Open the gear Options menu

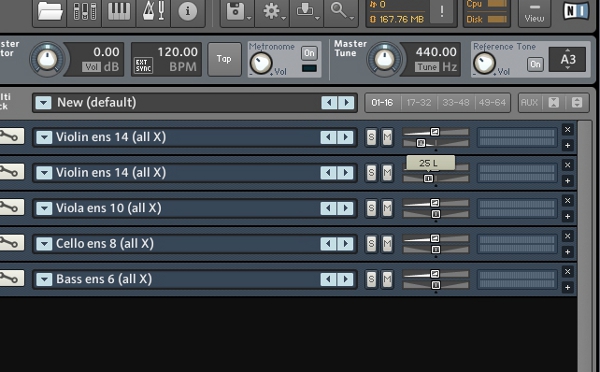272,11
